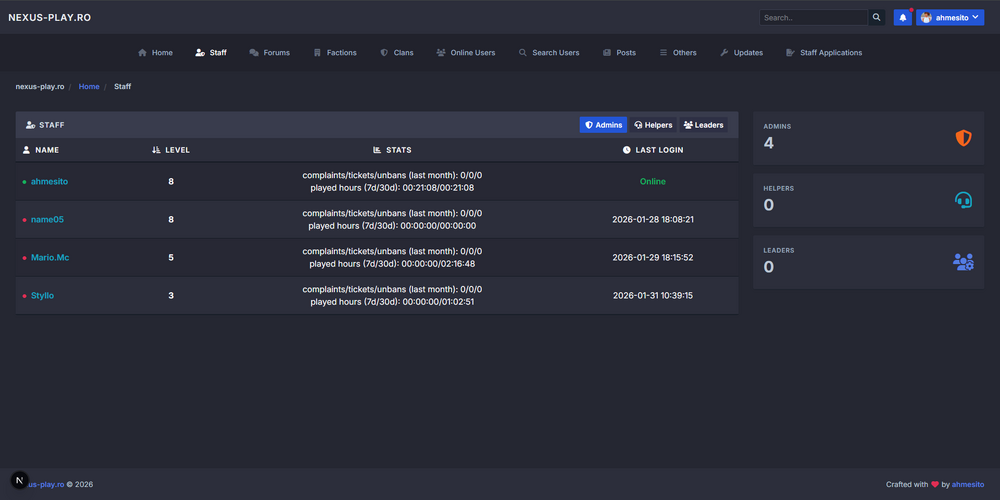Viewport: 1000px width, 500px height.
Task: Click Styllo played hours 00:00:00/01:02:51
Action: coord(392,302)
